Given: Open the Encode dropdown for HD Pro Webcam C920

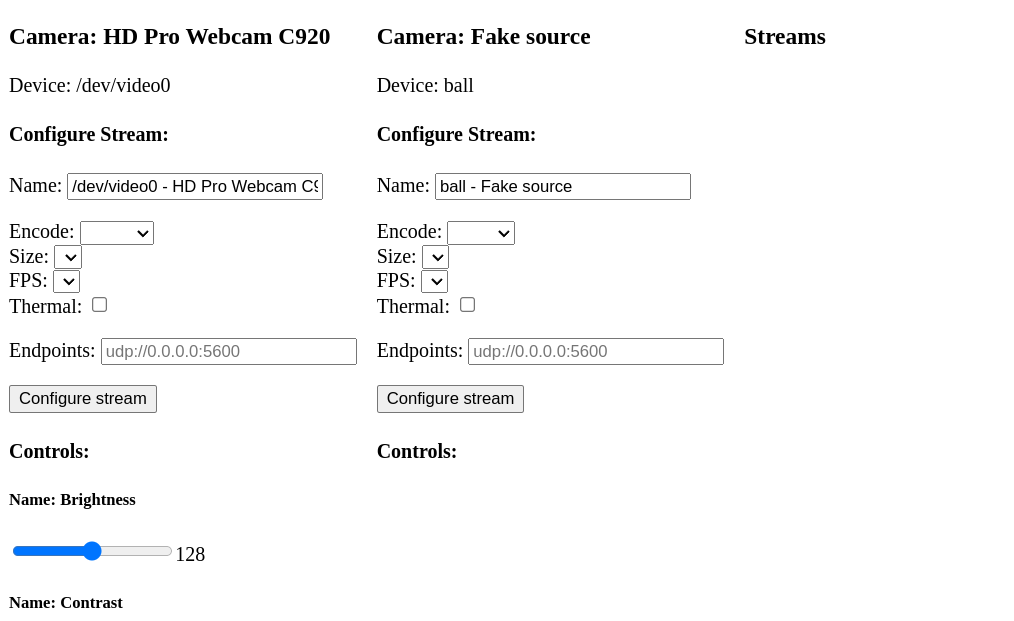Looking at the screenshot, I should coord(116,232).
